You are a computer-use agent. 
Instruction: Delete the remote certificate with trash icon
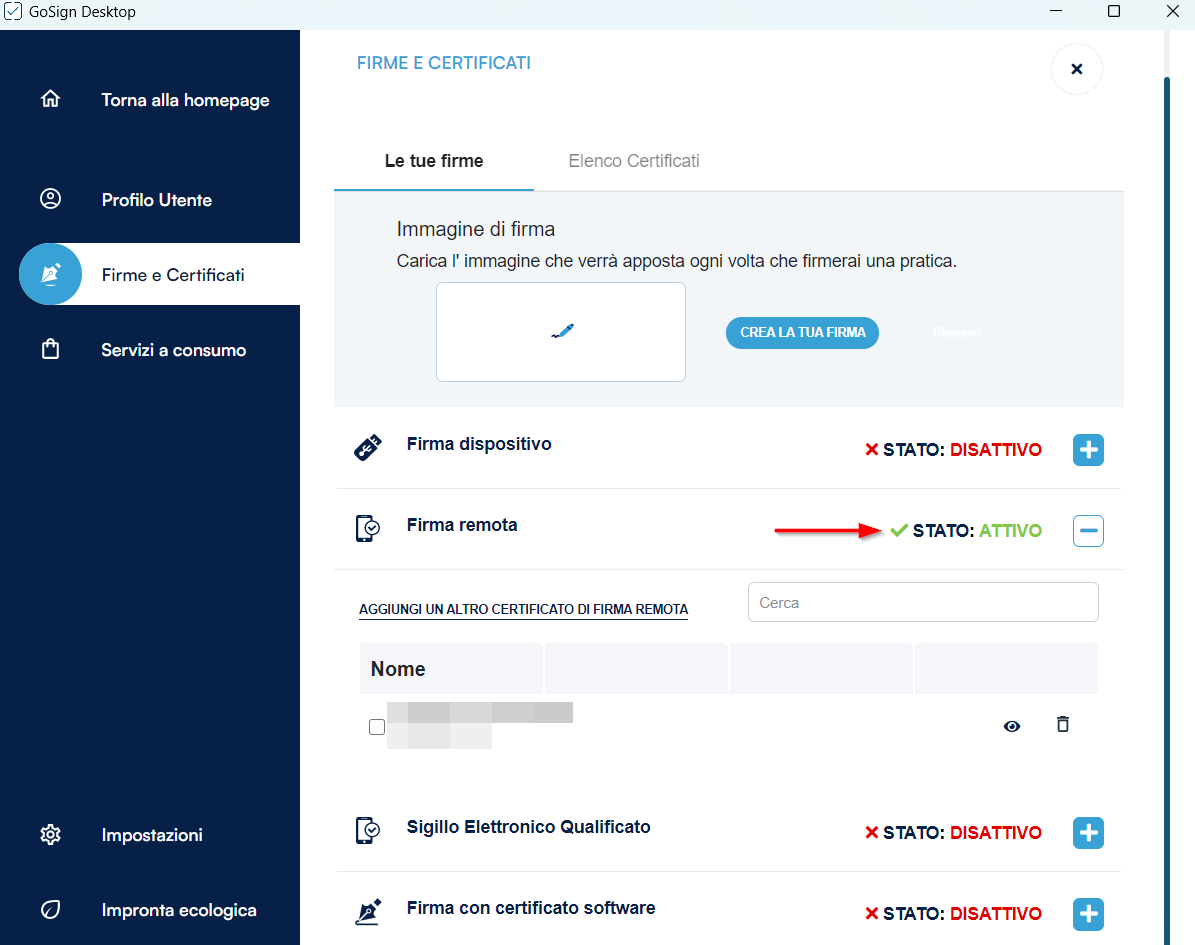click(1062, 724)
